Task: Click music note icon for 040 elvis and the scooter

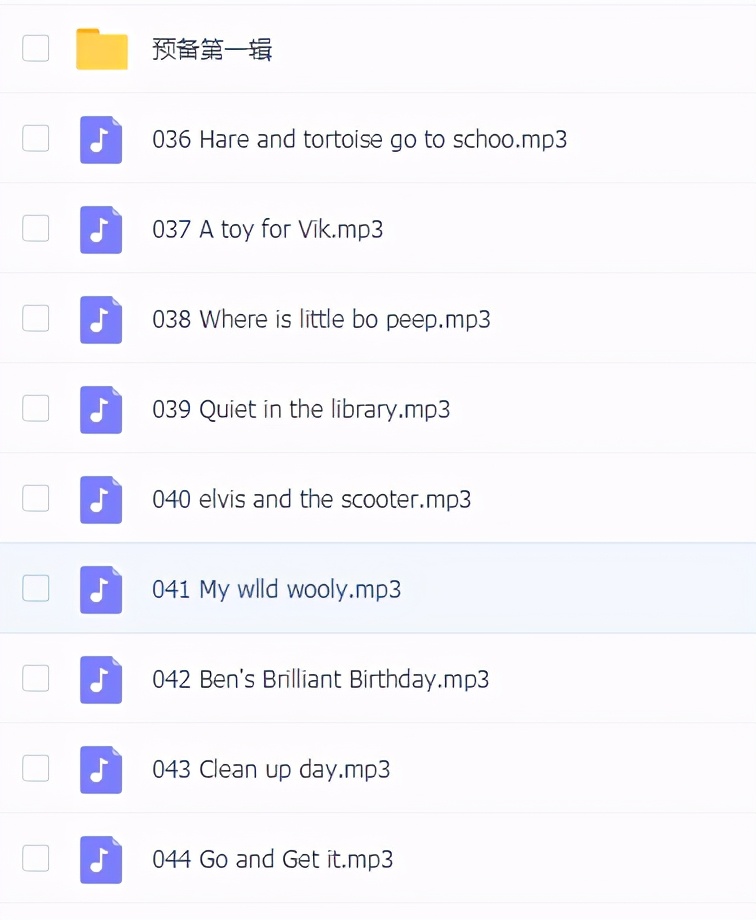Action: (101, 499)
